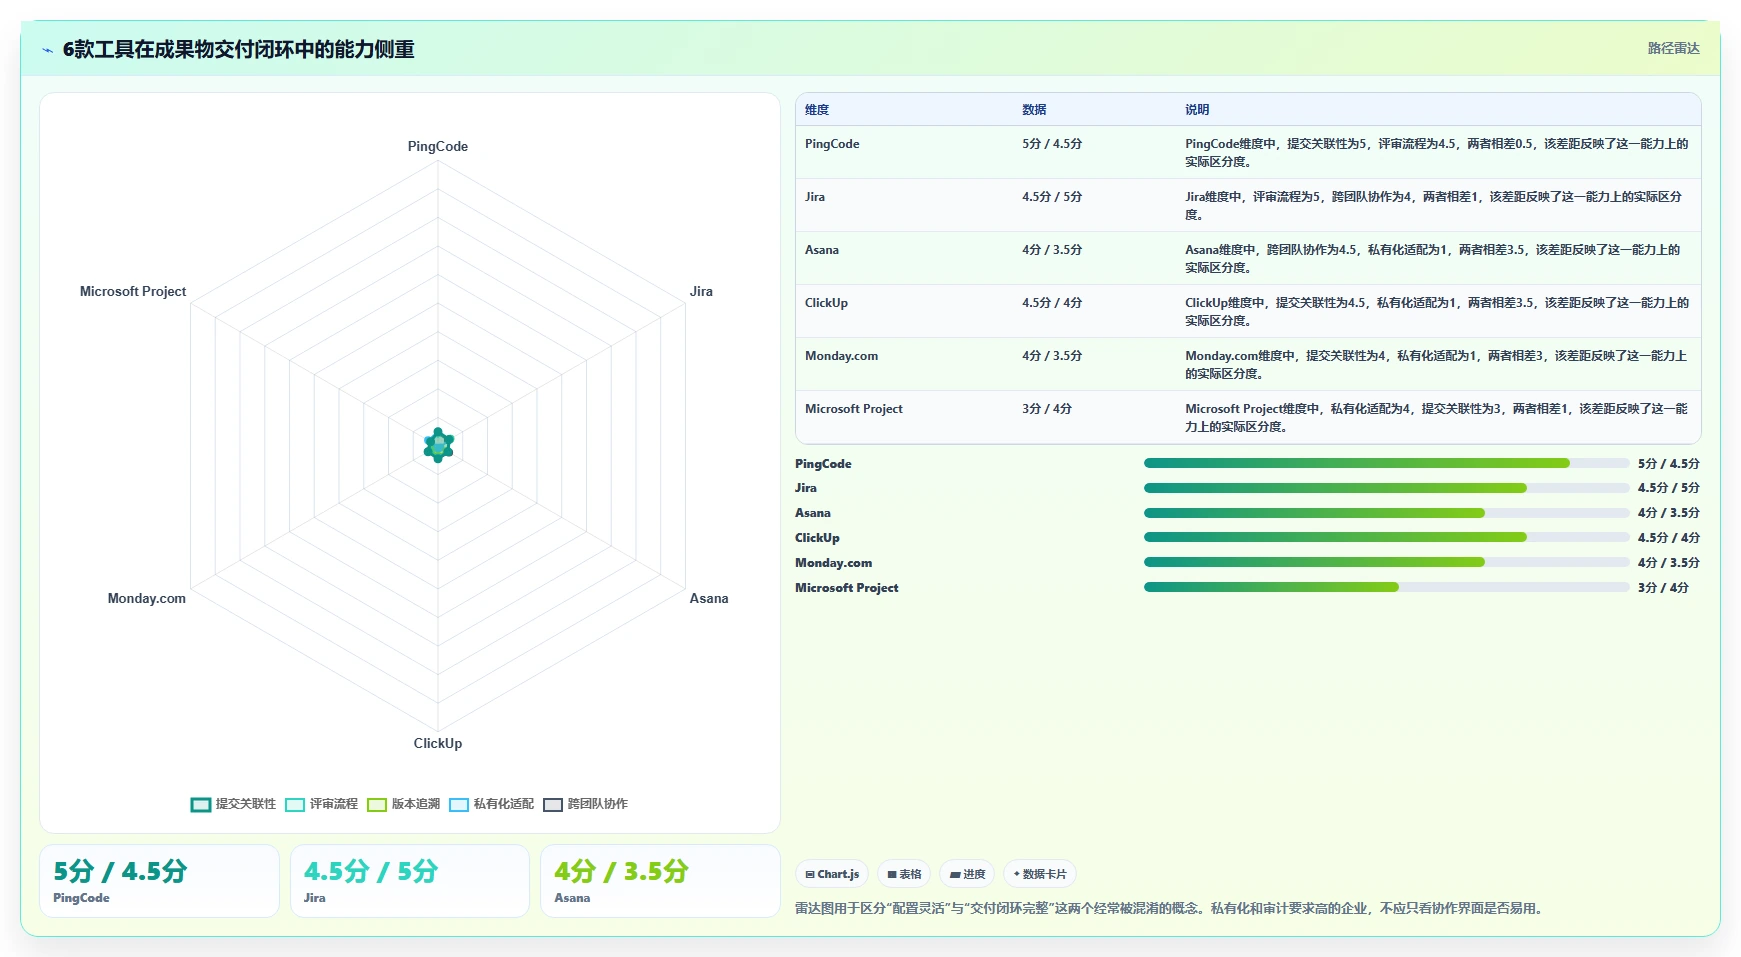
Task: Click the Asana description text in table
Action: coord(1433,258)
